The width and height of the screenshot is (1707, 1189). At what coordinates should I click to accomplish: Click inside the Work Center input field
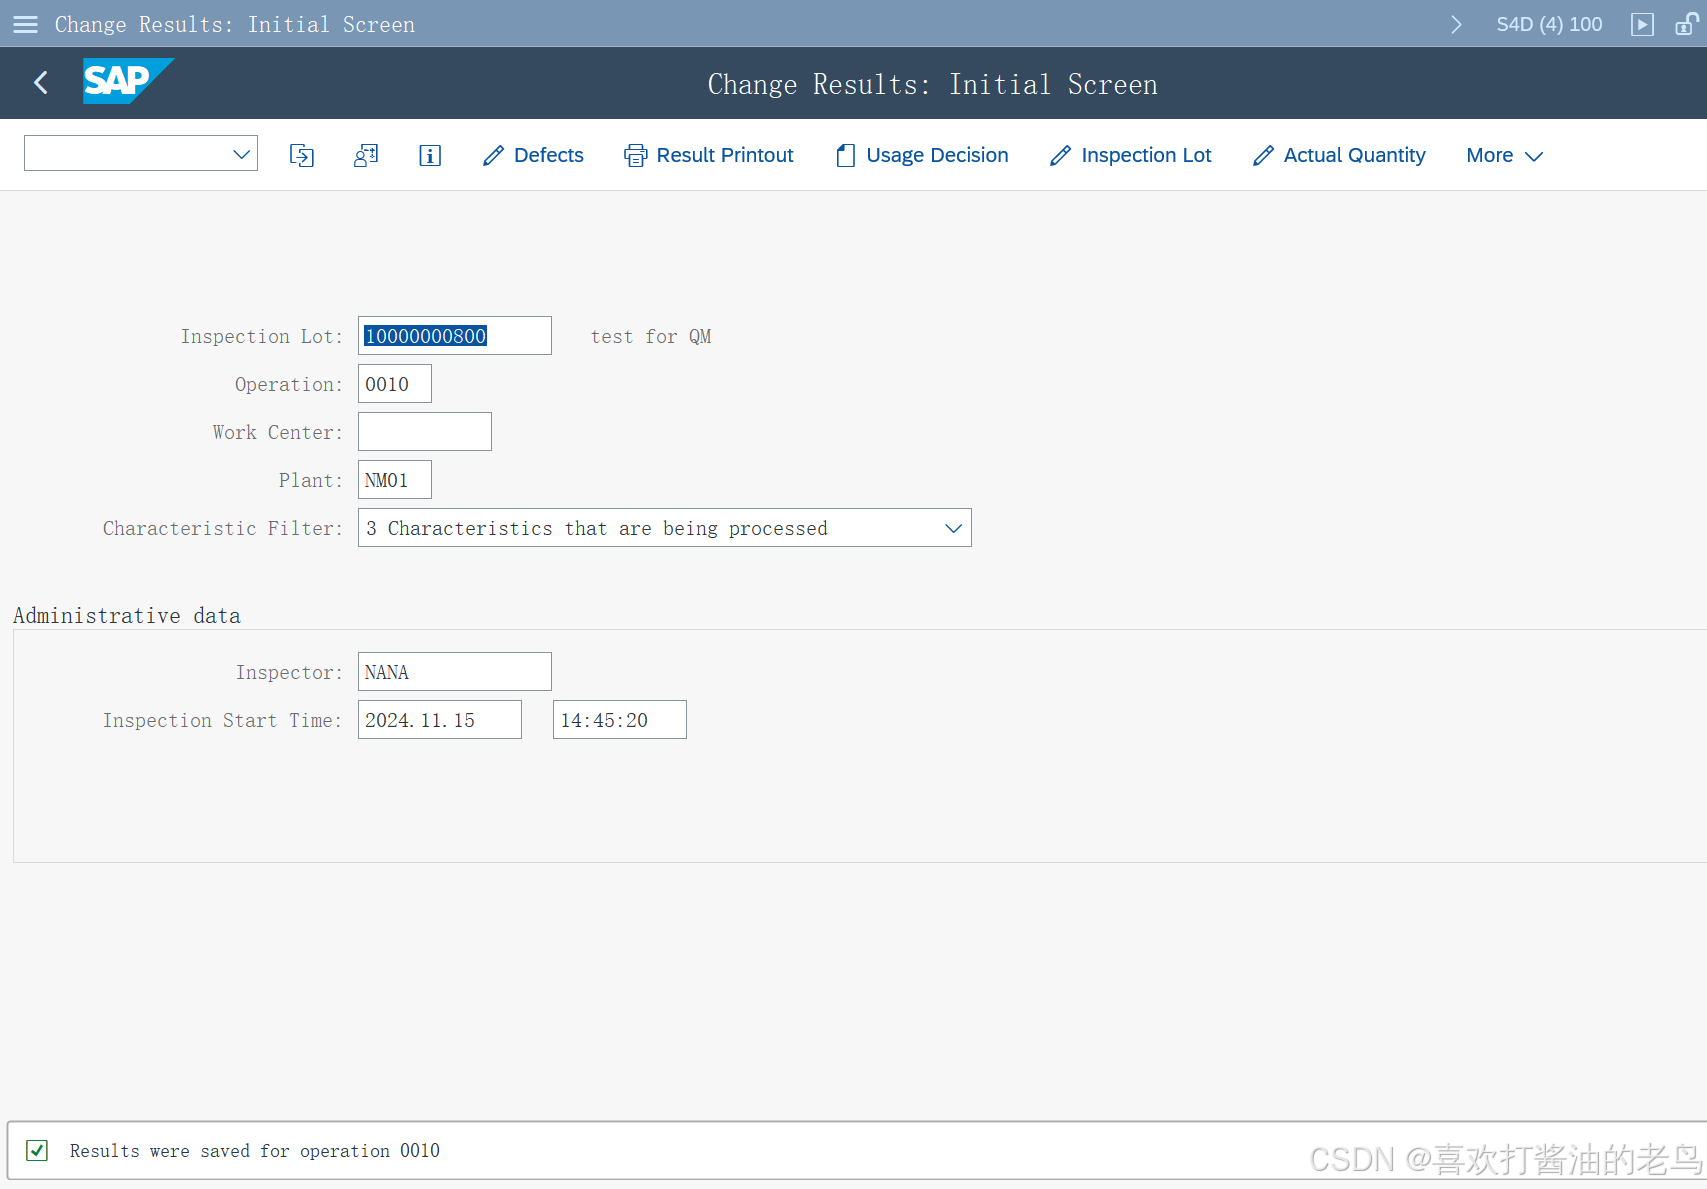pyautogui.click(x=424, y=431)
